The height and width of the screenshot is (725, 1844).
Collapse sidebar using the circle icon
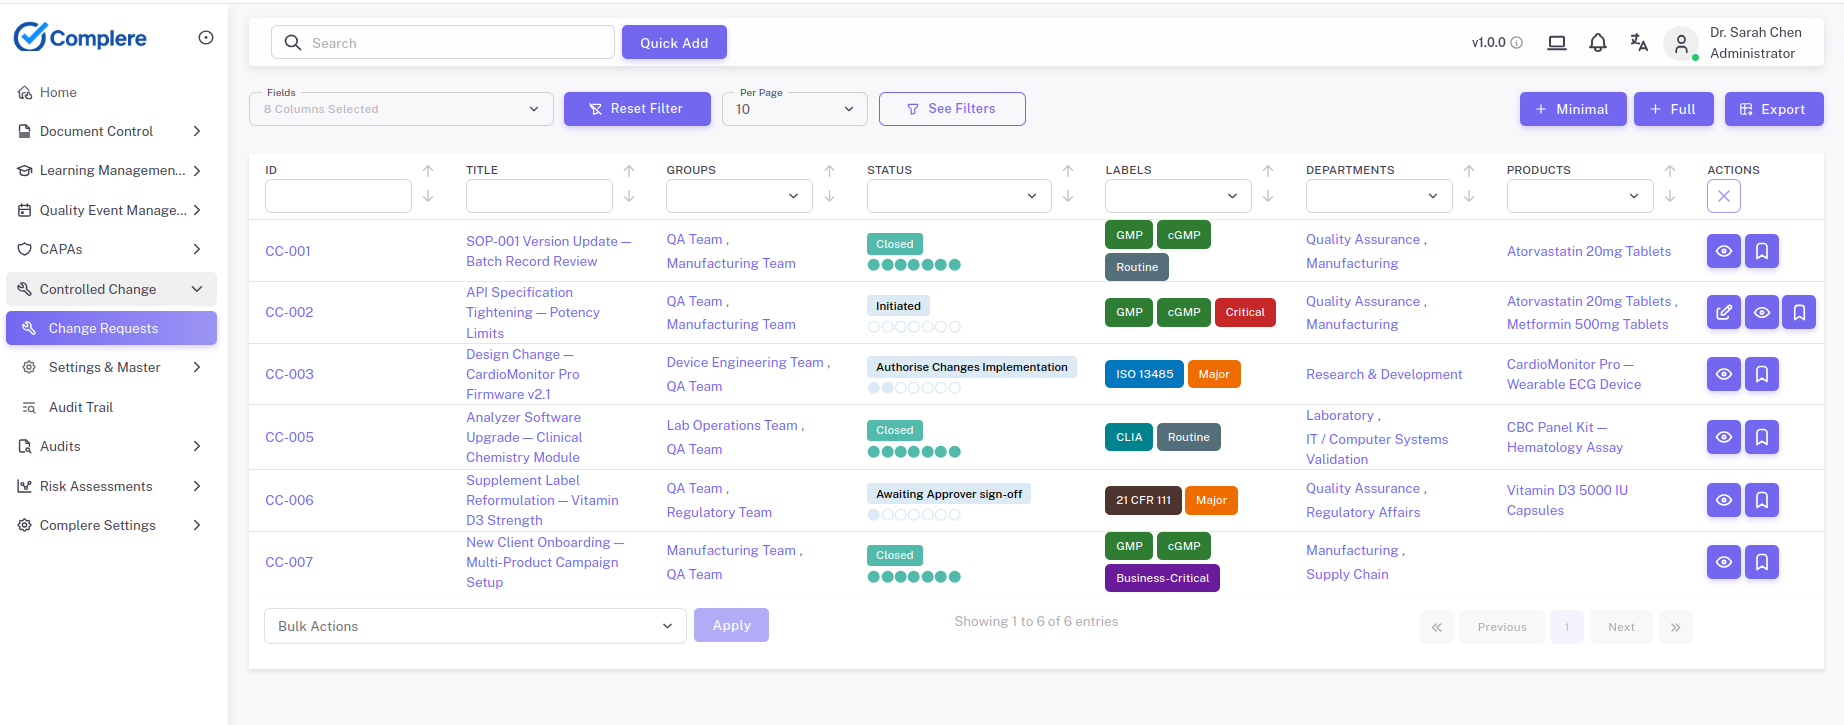206,38
